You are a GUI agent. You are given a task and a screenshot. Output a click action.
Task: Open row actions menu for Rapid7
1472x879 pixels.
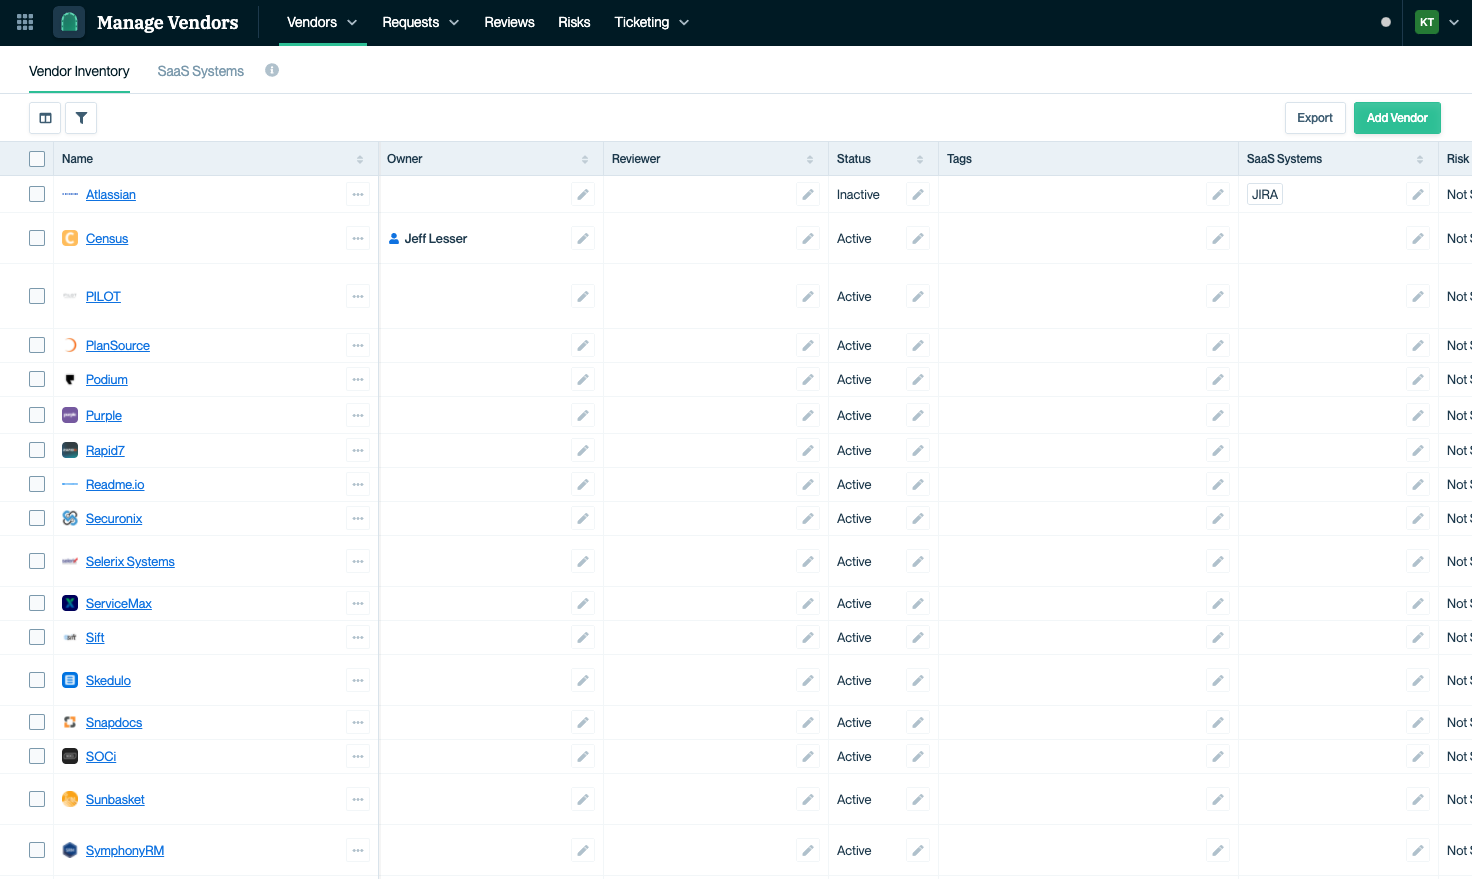click(358, 450)
